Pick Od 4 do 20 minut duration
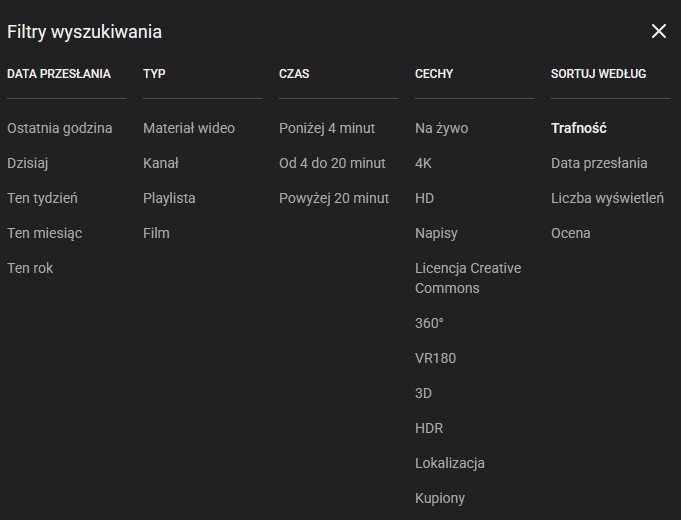Screen dimensions: 681x520 332,163
